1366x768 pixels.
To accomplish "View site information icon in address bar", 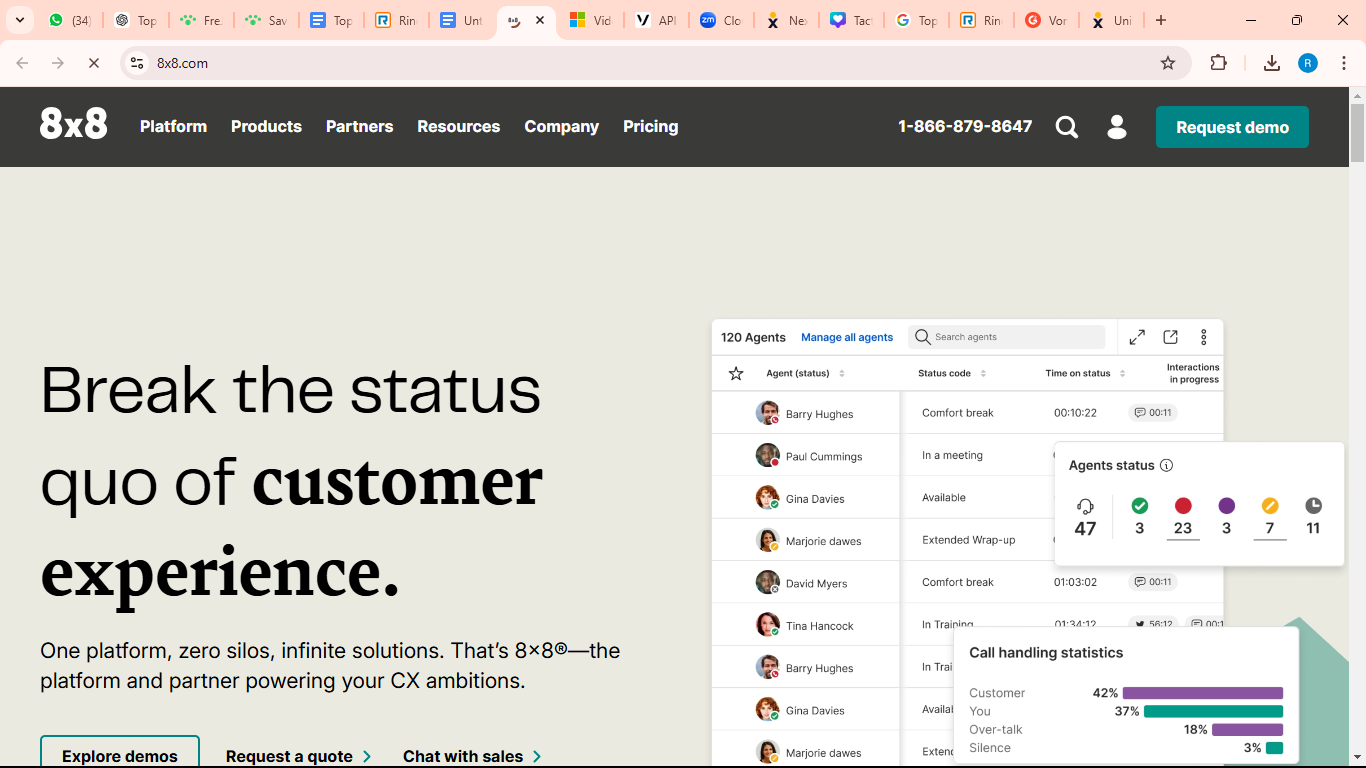I will tap(138, 63).
